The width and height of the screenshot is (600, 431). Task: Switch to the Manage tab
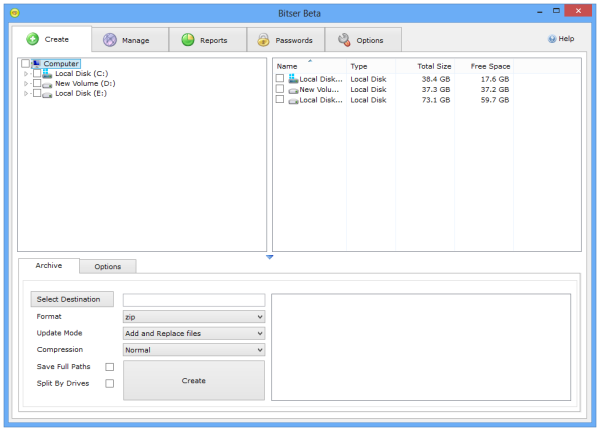130,39
